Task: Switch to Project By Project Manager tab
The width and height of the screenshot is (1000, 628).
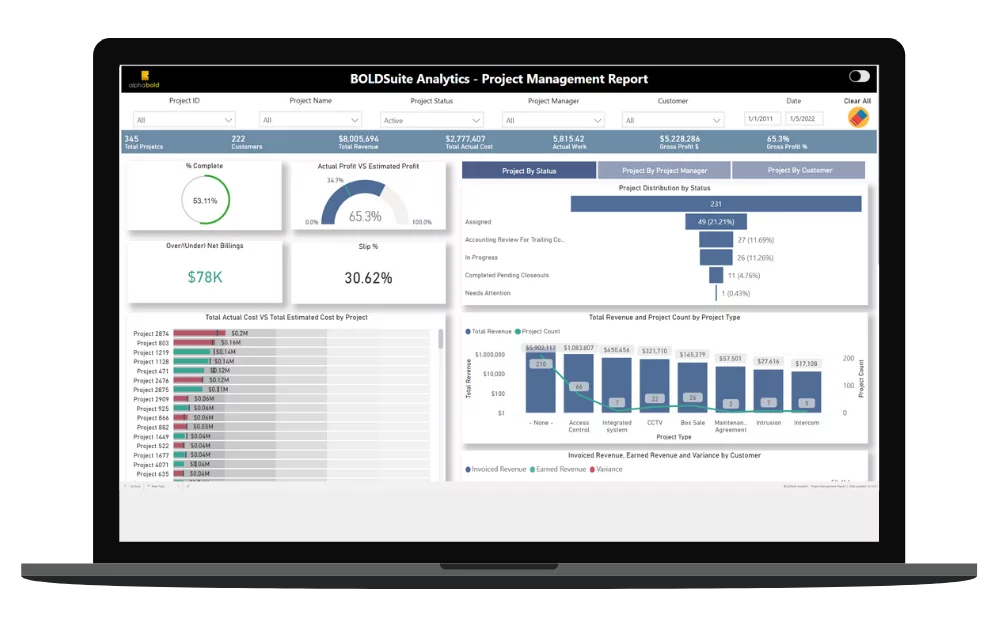Action: tap(664, 170)
